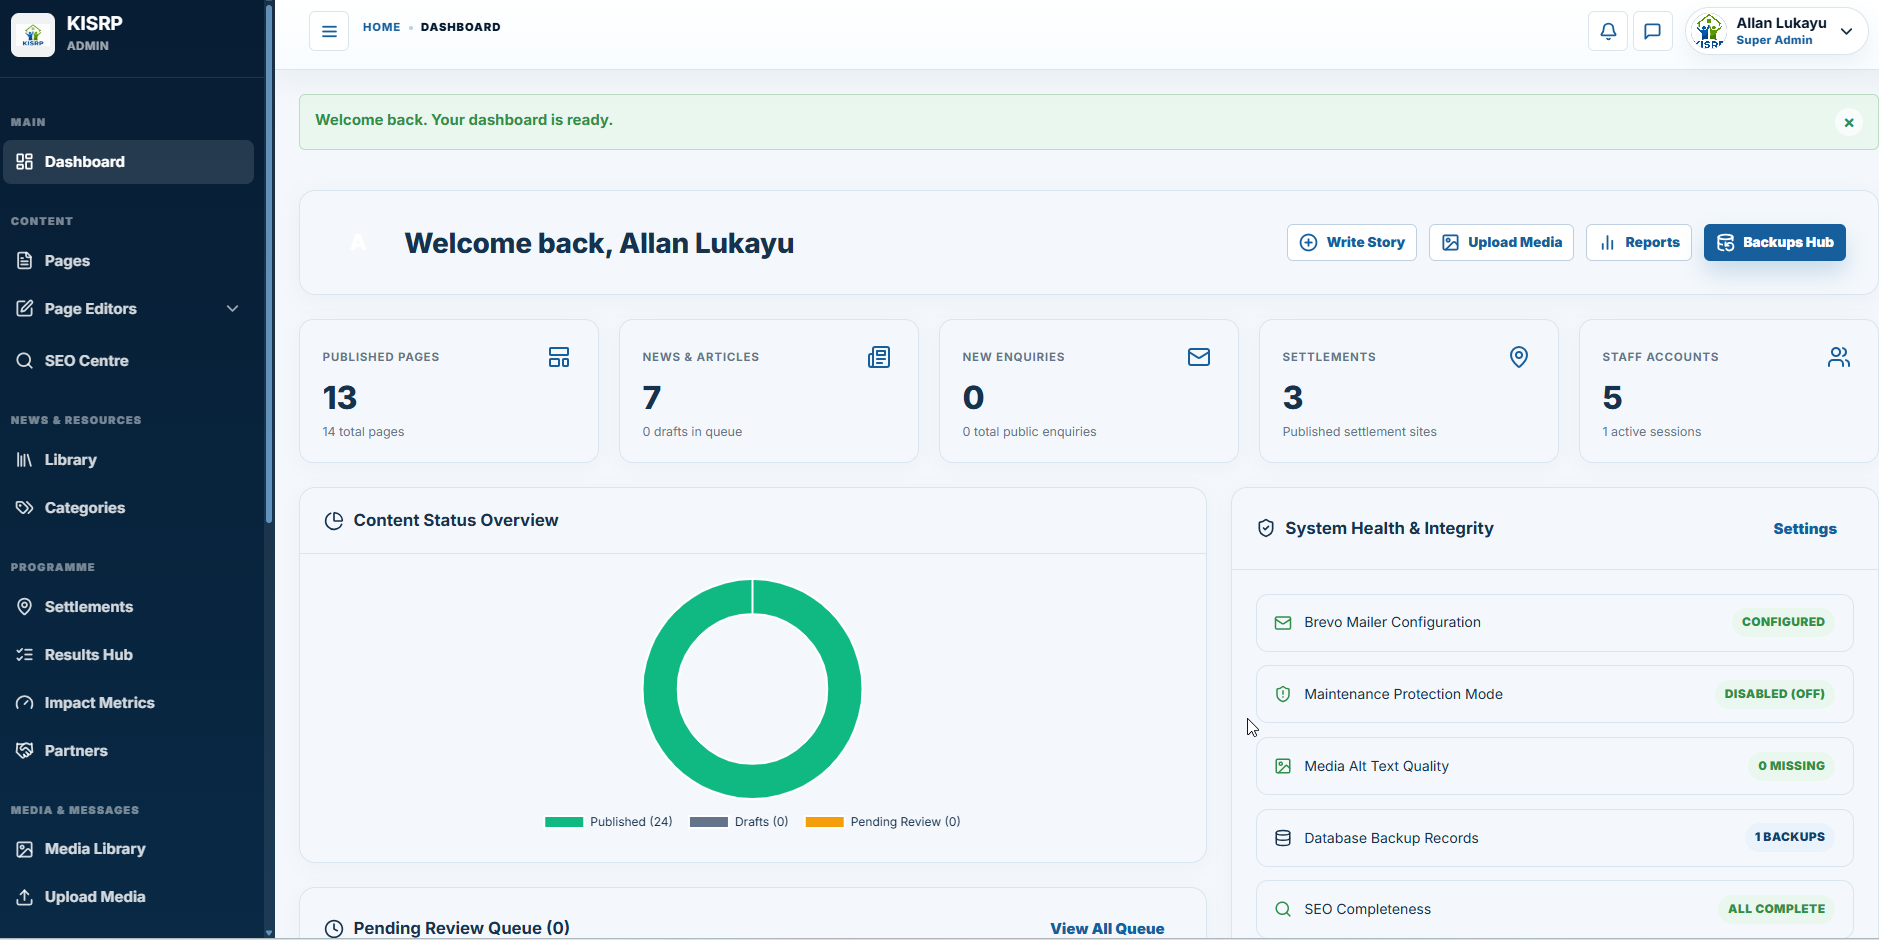Go to Dashboard in sidebar

[x=128, y=162]
